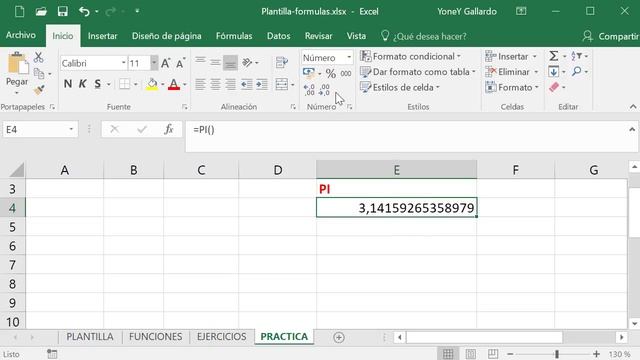Screen dimensions: 640x360
Task: Toggle italic K formatting
Action: [x=82, y=84]
